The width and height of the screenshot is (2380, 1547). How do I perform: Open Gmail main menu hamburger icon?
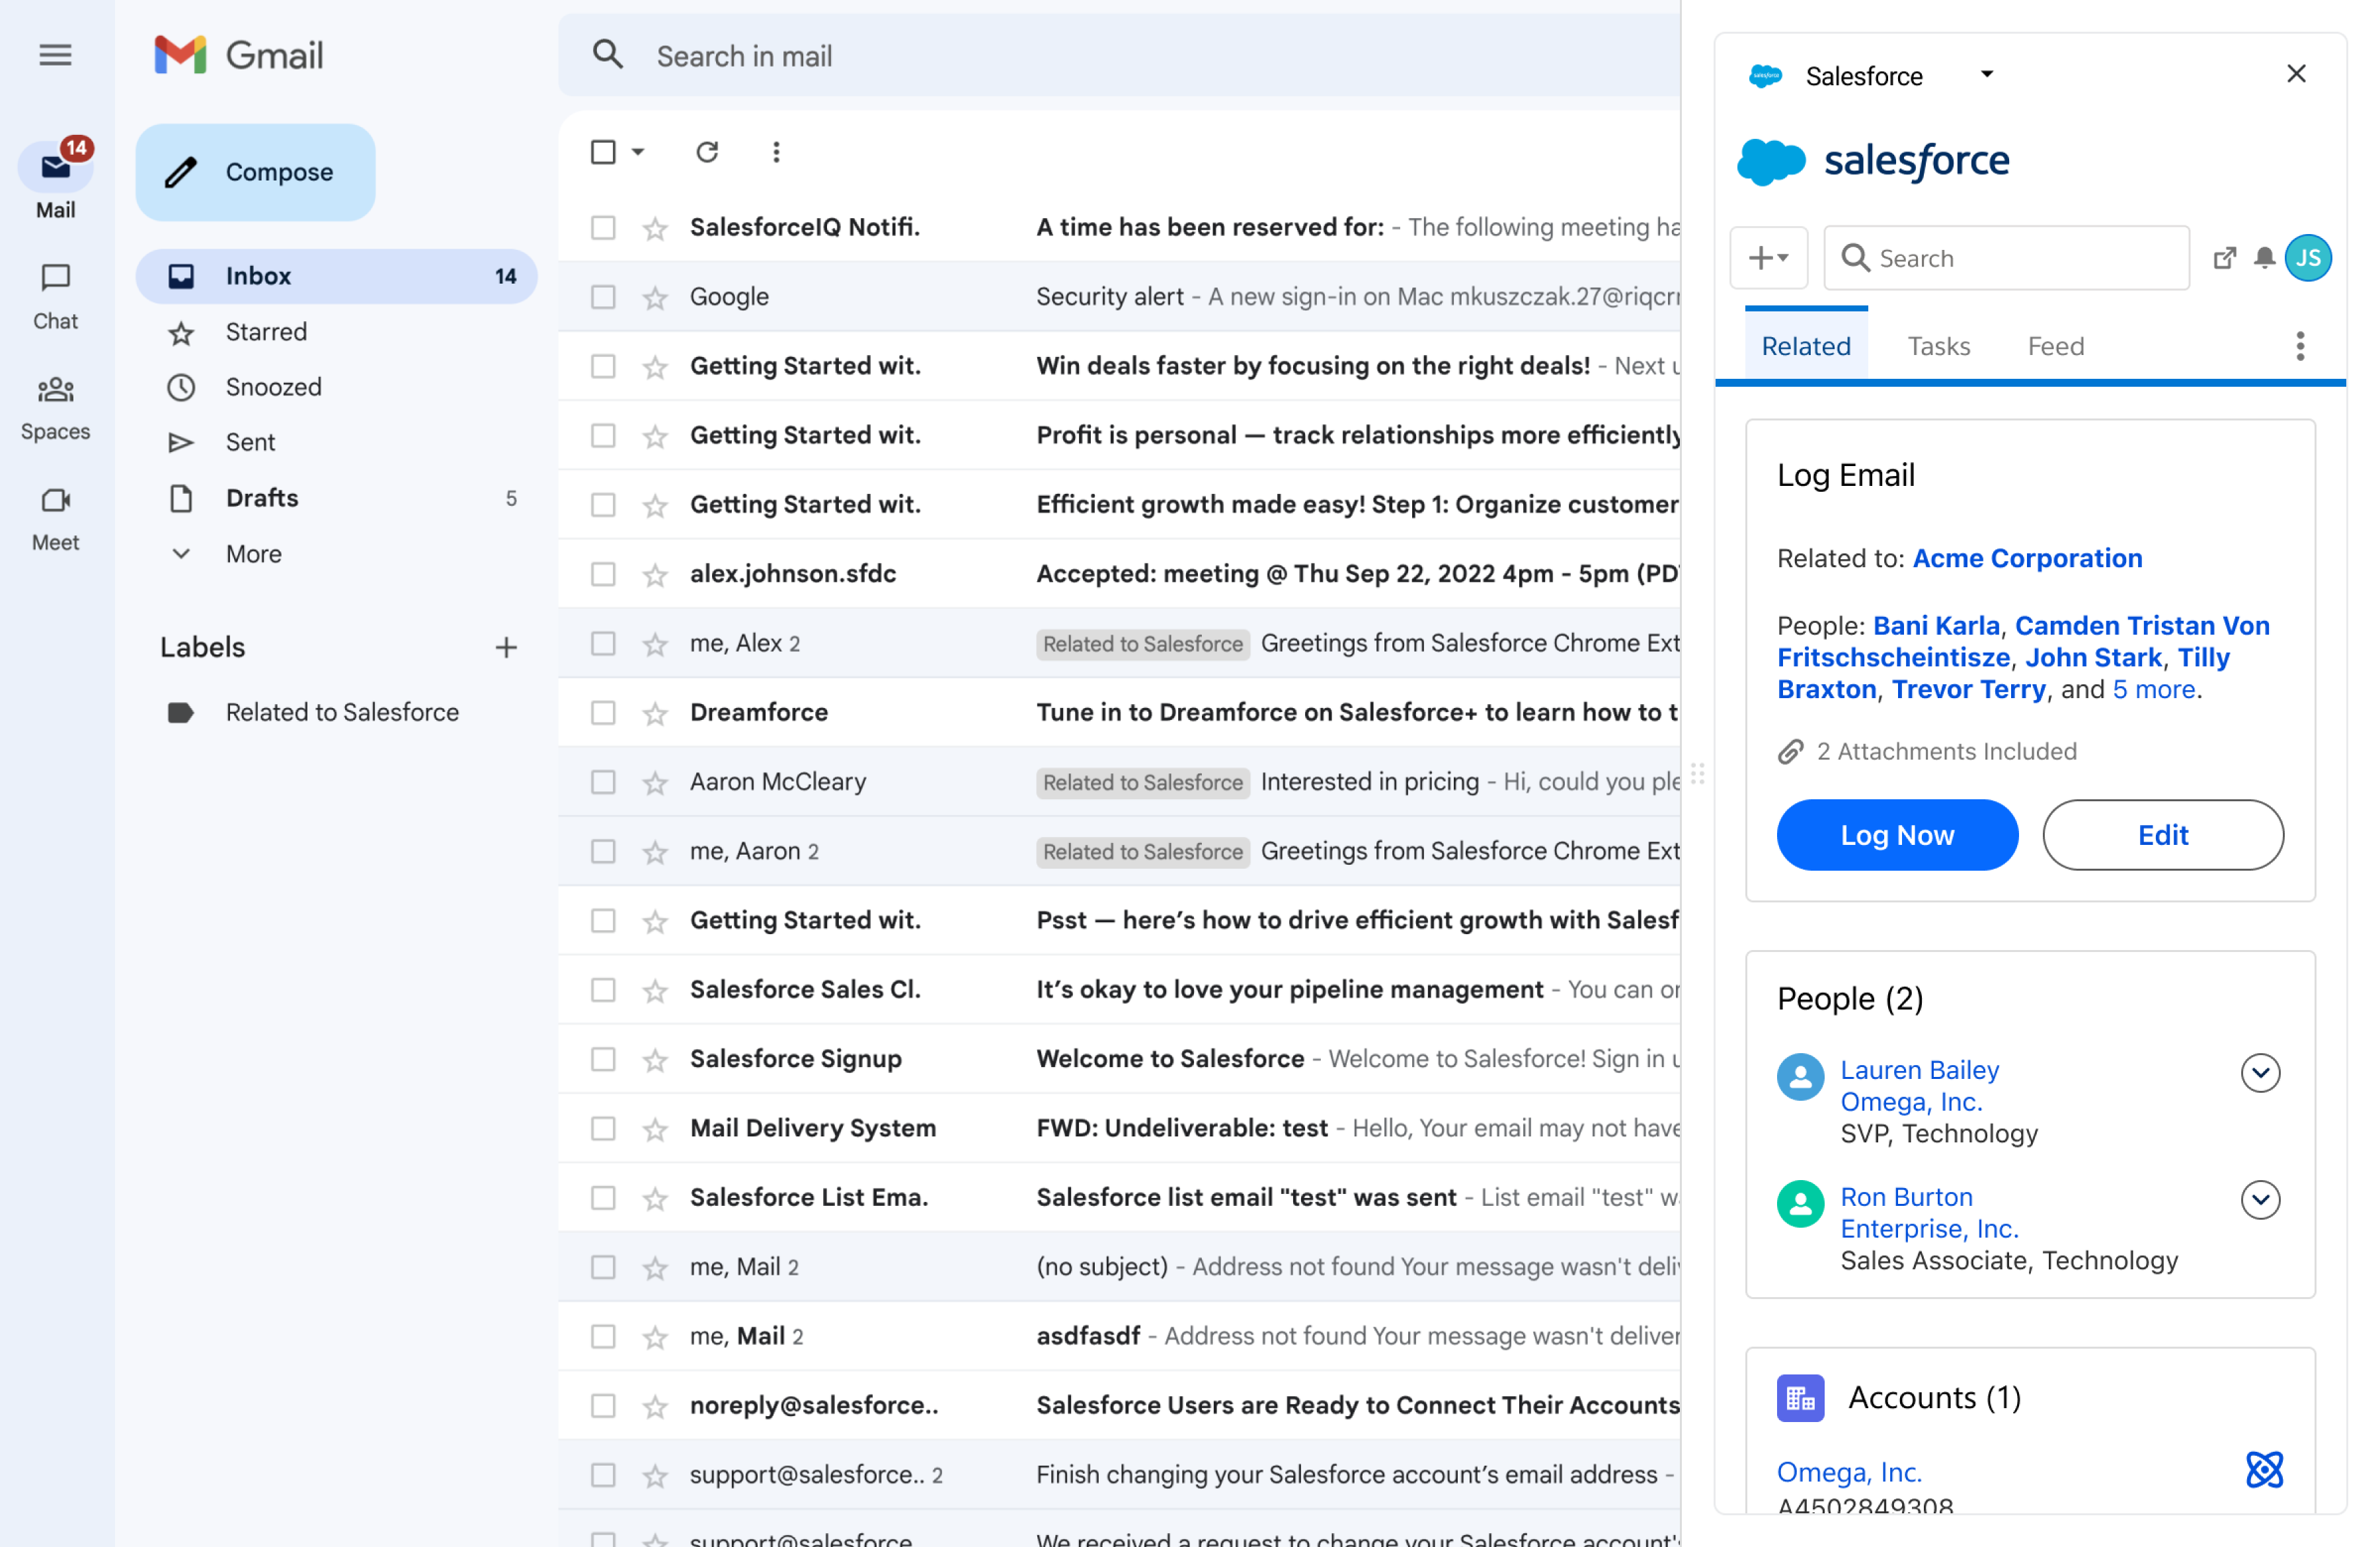55,55
